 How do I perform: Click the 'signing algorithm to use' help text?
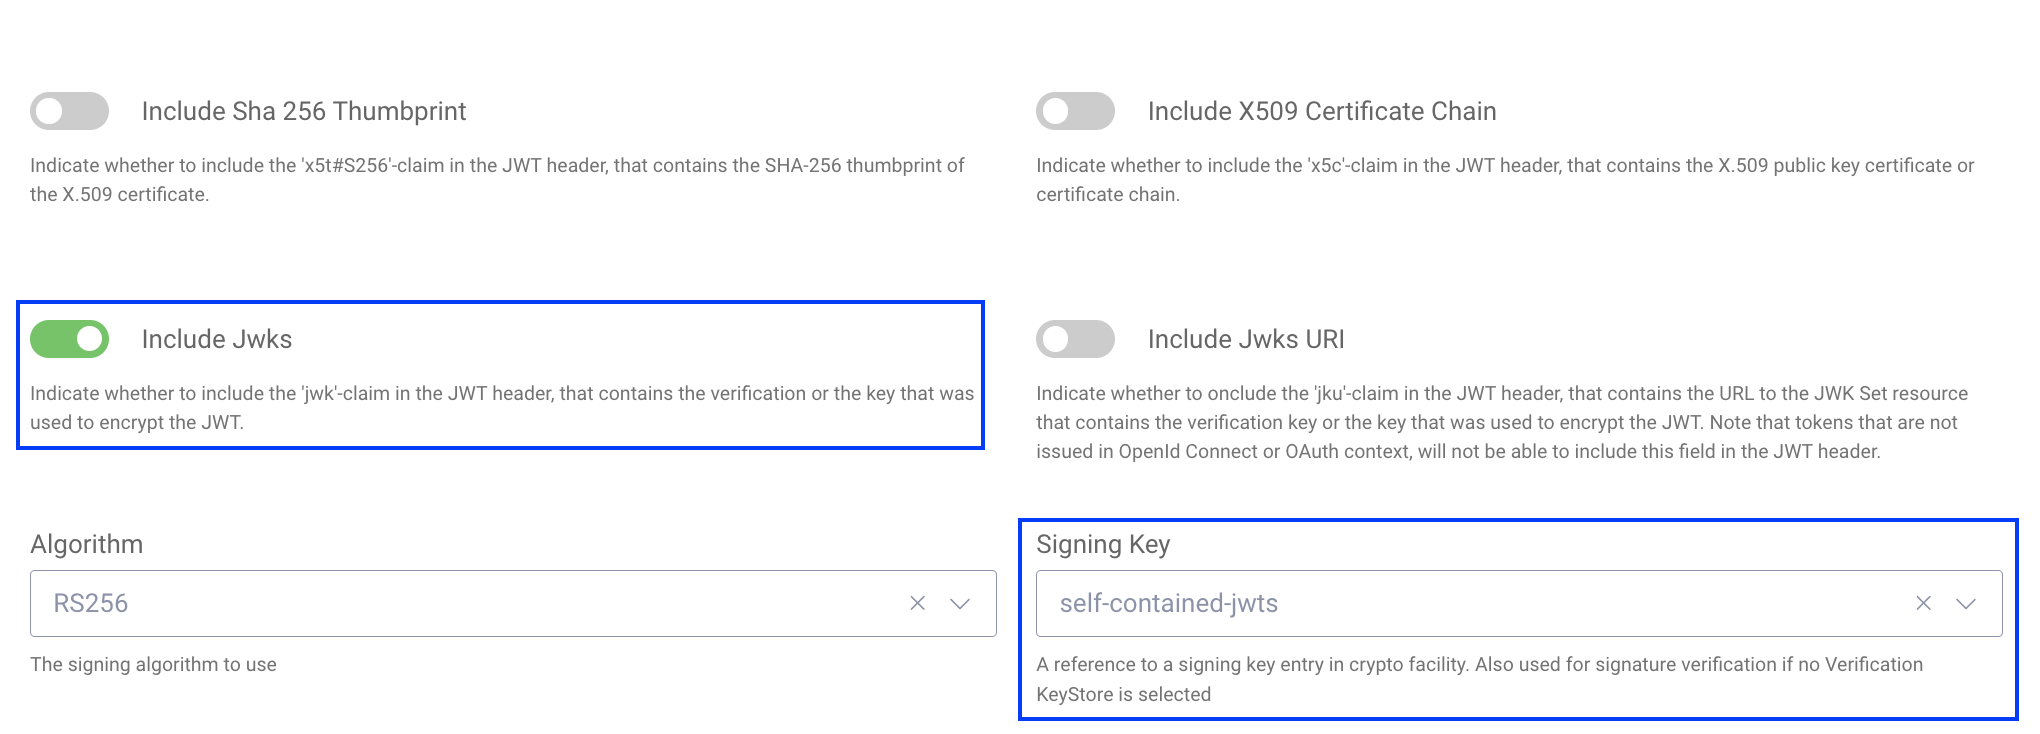click(153, 664)
